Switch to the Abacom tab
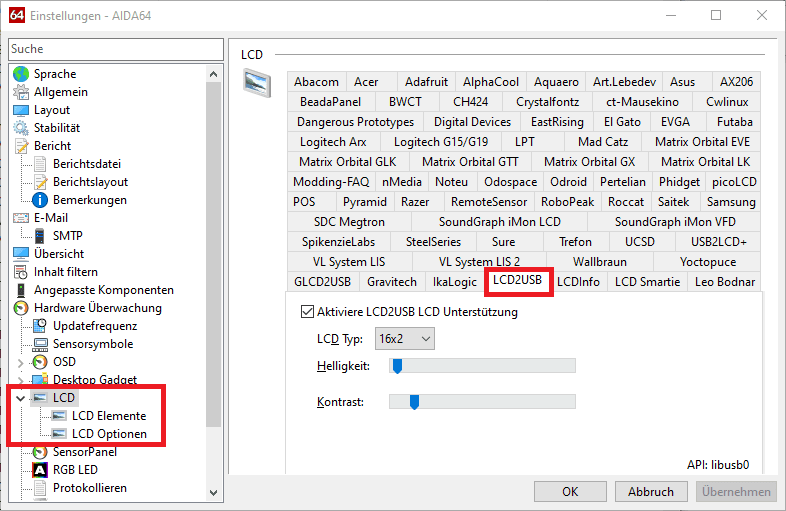This screenshot has height=511, width=786. 316,82
